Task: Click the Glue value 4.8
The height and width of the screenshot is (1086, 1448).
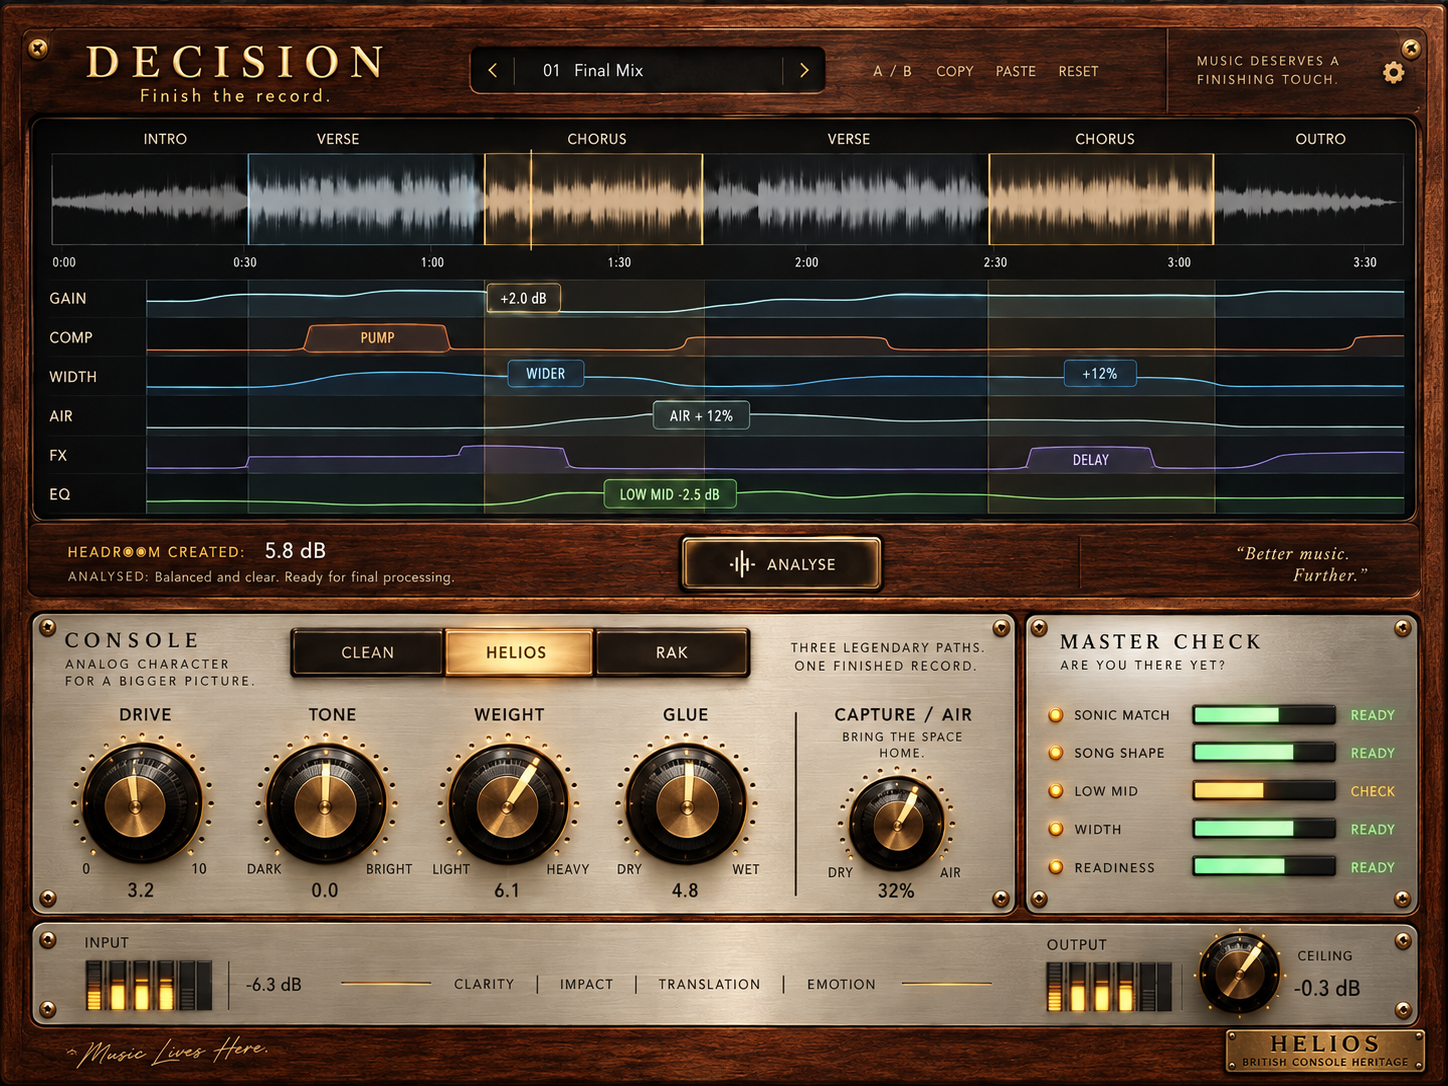Action: (685, 890)
